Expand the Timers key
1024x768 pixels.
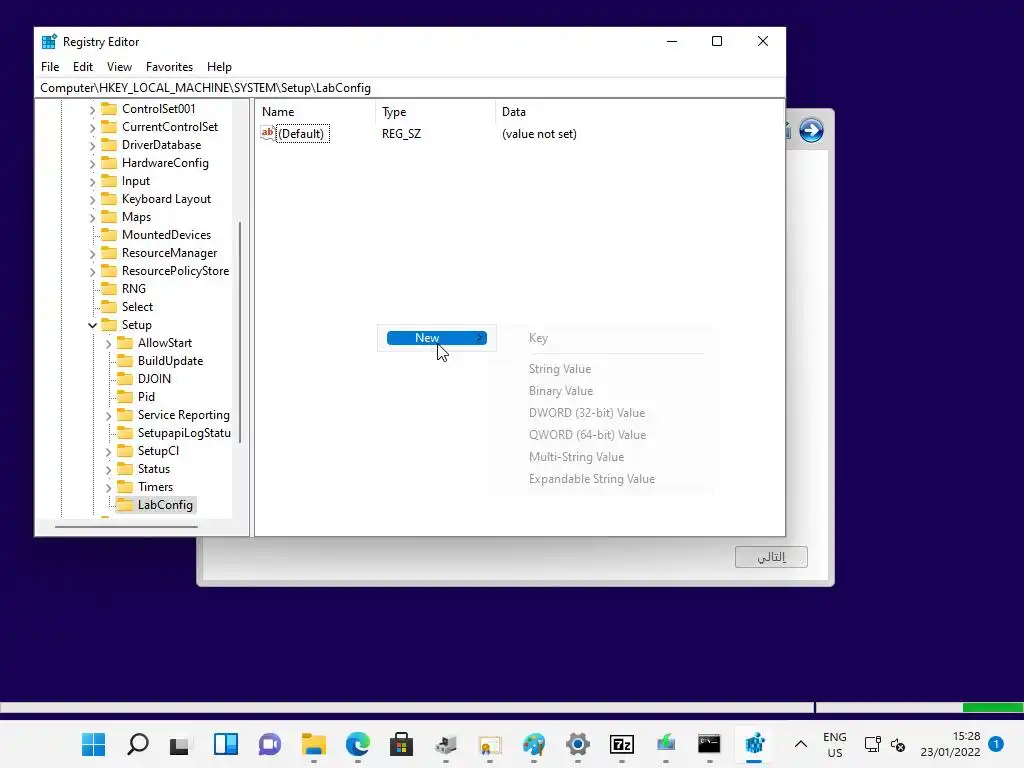click(108, 488)
